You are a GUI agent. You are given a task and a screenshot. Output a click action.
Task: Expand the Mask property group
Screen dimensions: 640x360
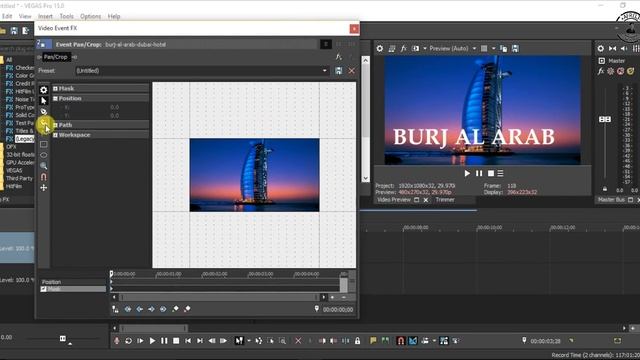click(x=55, y=89)
